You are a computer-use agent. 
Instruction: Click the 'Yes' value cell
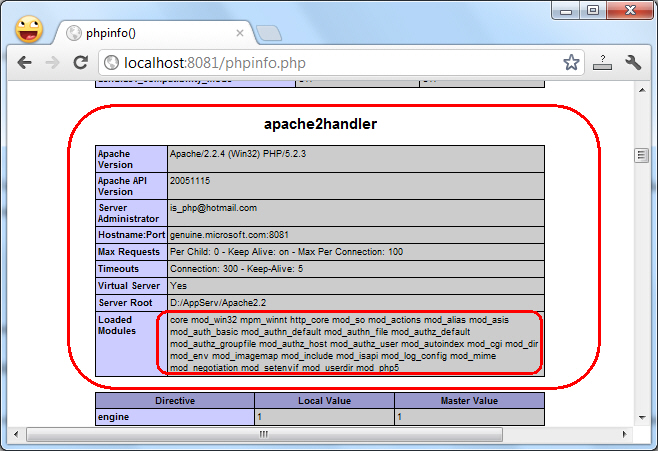[356, 286]
